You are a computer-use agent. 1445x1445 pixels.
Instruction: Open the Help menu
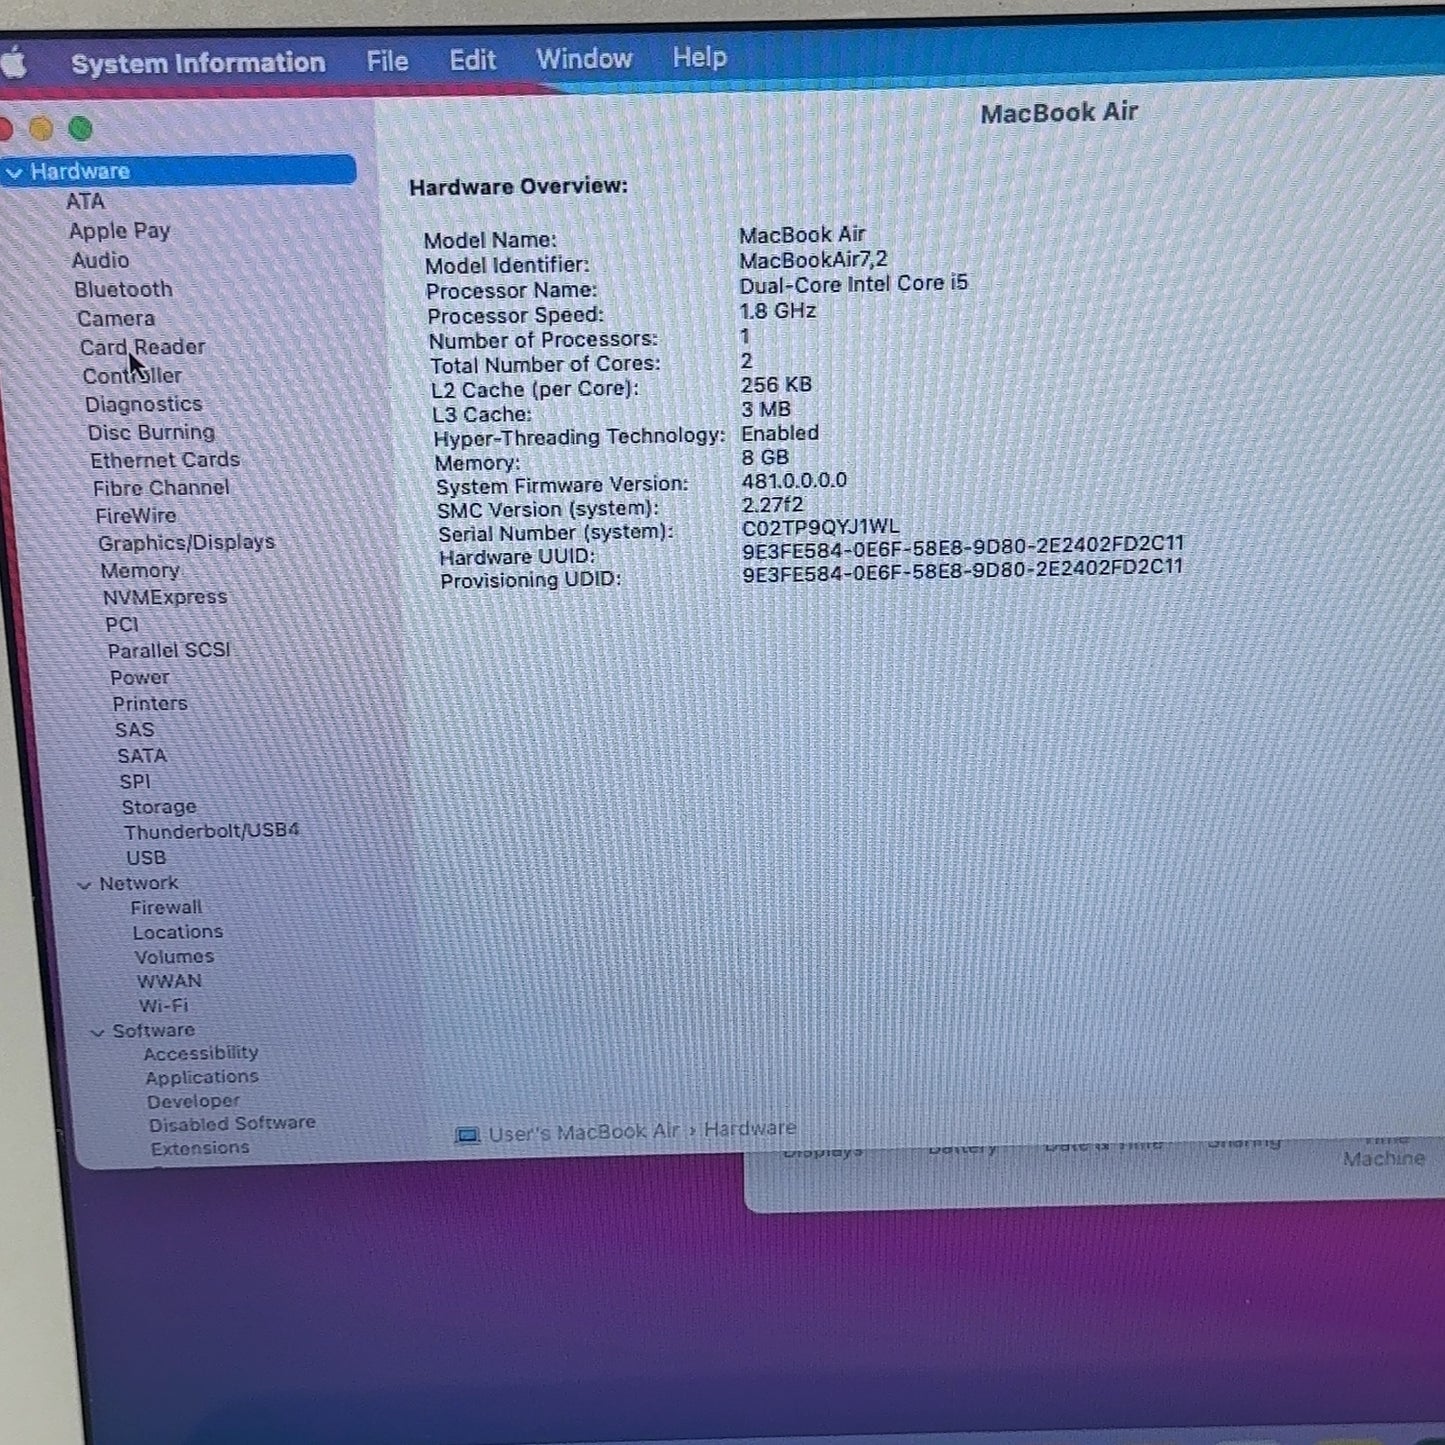699,57
